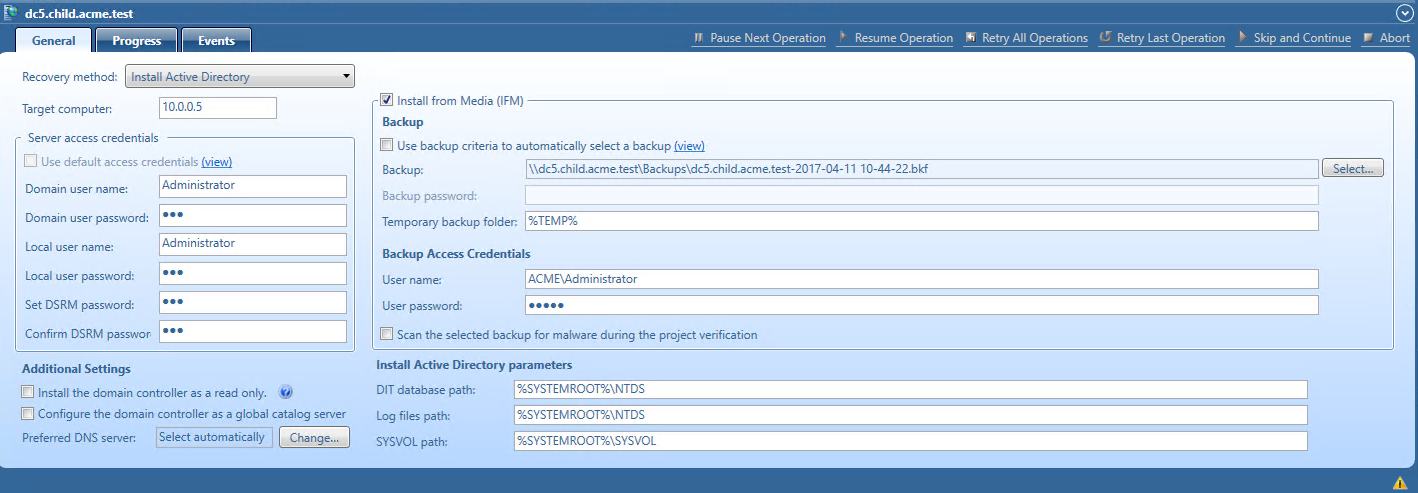Screen dimensions: 1418x493
Task: Click the Domain user name field
Action: (253, 186)
